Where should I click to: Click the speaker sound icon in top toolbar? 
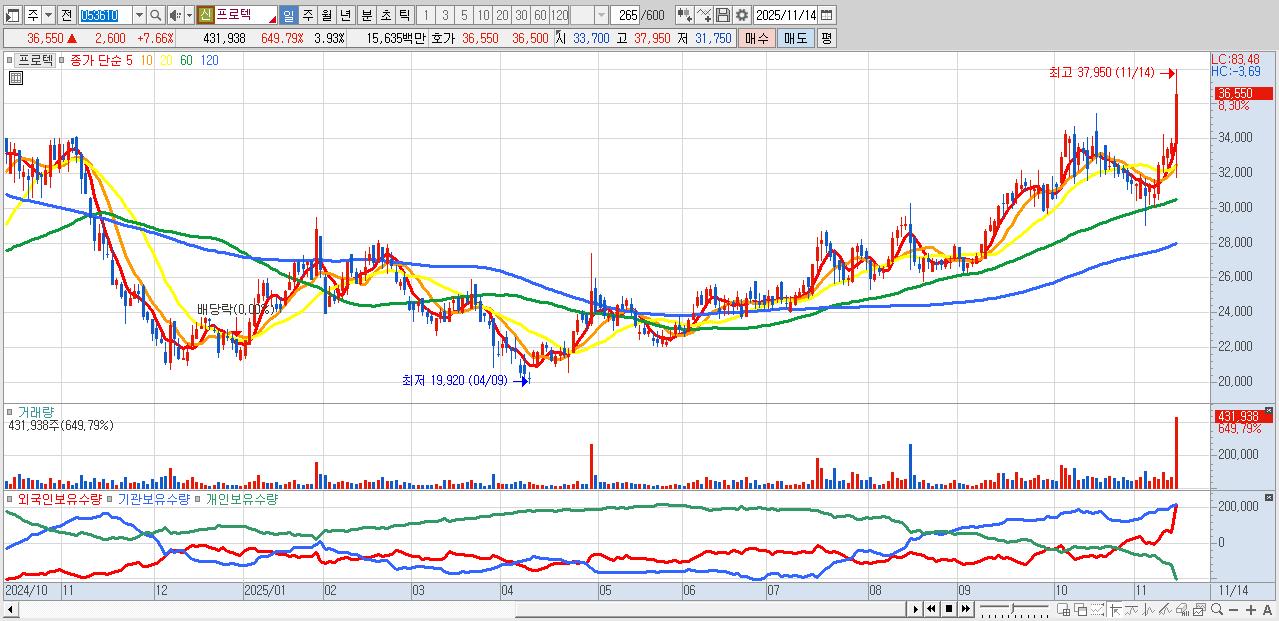click(x=175, y=15)
